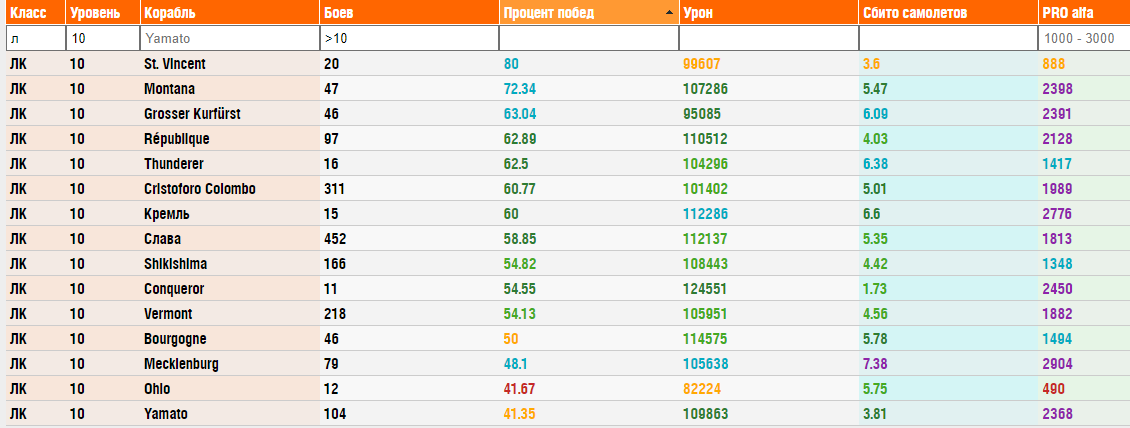The height and width of the screenshot is (428, 1130).
Task: Click the Кремль ship name cell
Action: point(167,214)
